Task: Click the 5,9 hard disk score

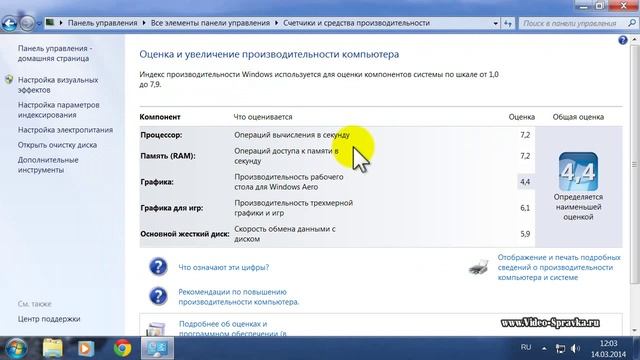Action: pyautogui.click(x=525, y=234)
